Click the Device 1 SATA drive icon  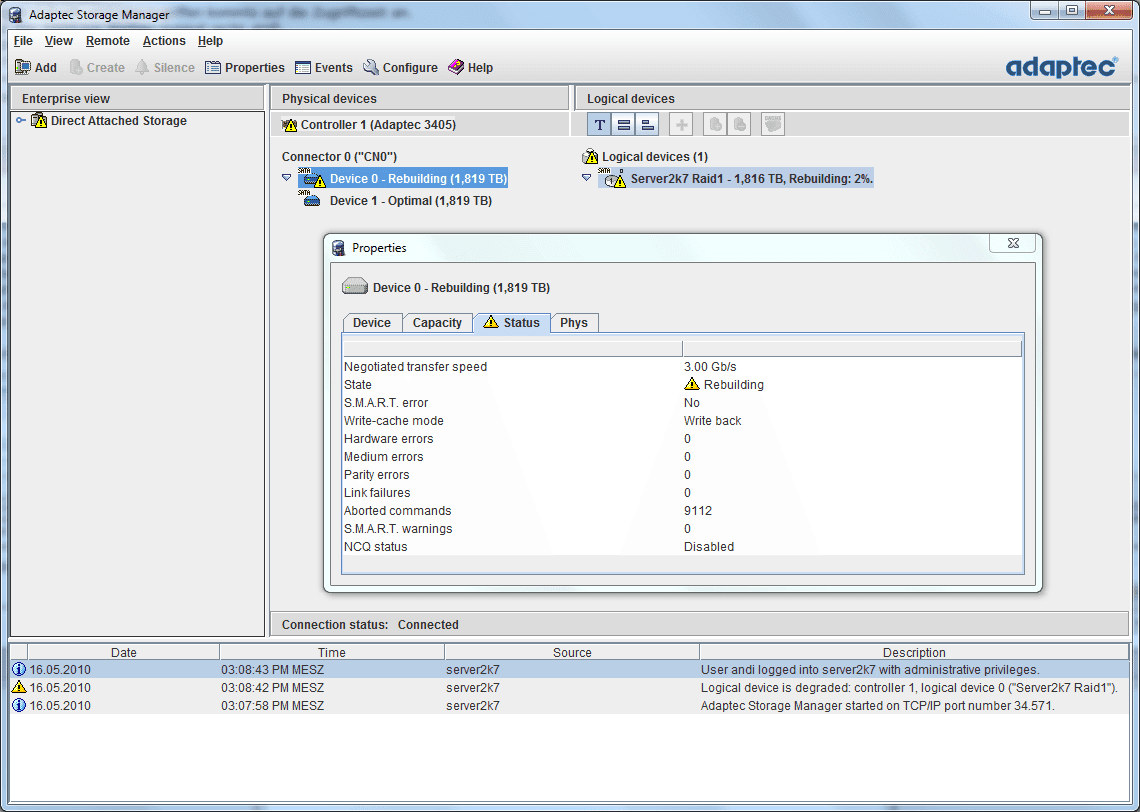pyautogui.click(x=309, y=198)
